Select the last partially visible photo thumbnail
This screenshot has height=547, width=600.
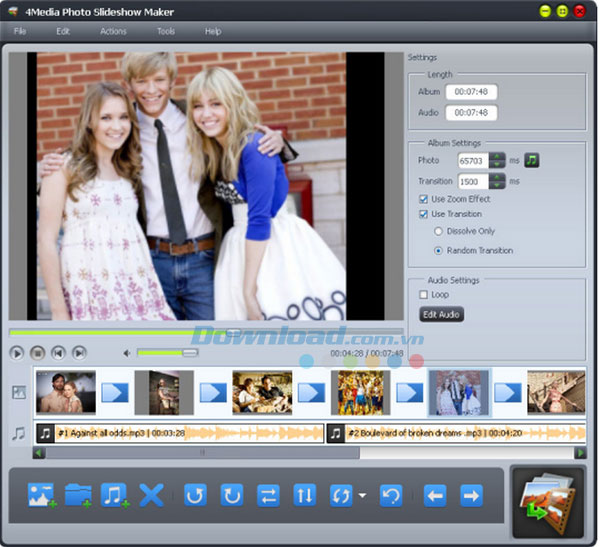click(556, 392)
